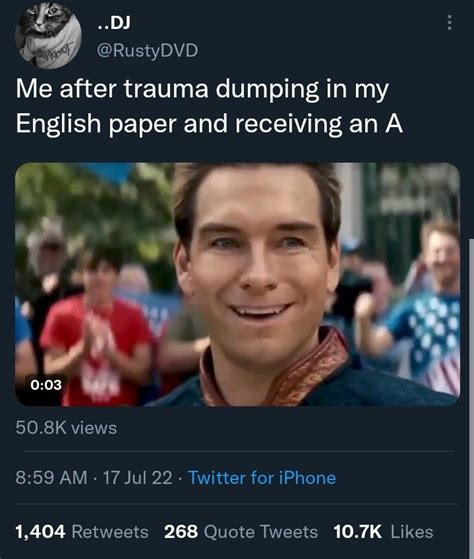Viewport: 474px width, 559px height.
Task: Show the 268 Quote Tweets list
Action: [x=241, y=532]
